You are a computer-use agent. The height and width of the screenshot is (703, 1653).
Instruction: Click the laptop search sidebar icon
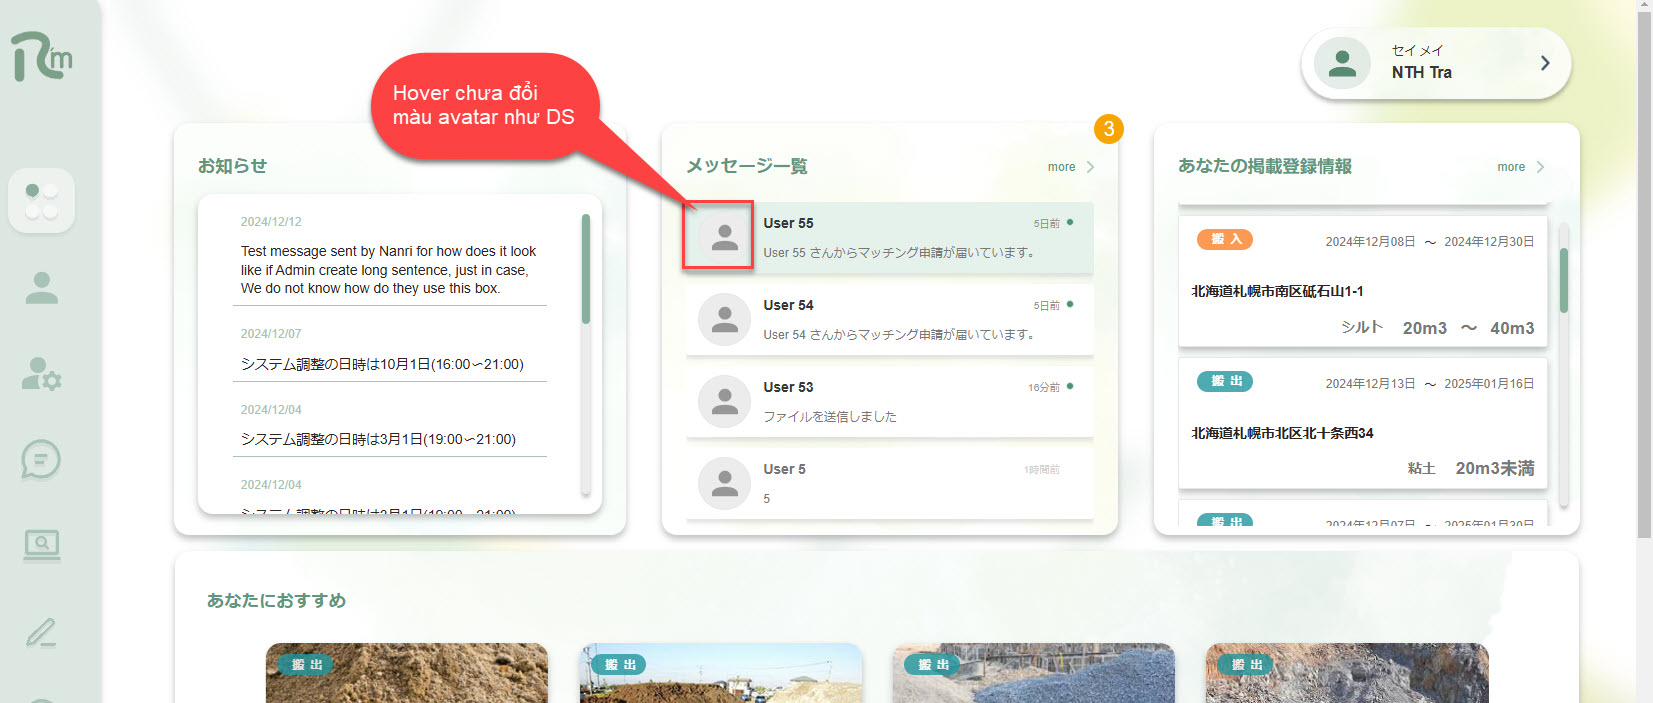click(x=41, y=545)
